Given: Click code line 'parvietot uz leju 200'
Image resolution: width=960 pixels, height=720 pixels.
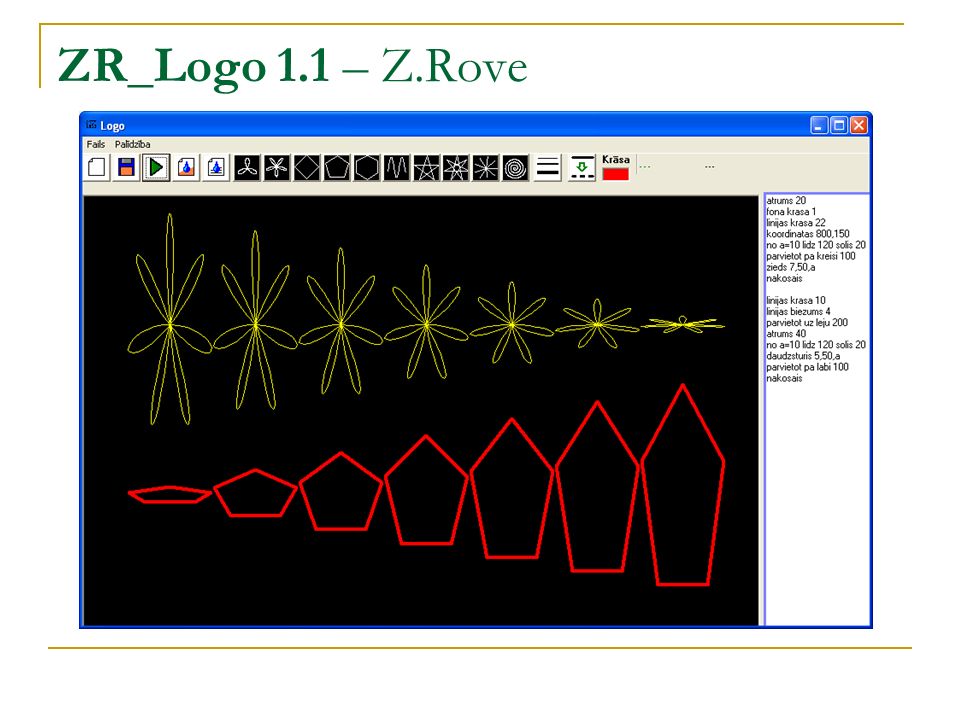Looking at the screenshot, I should point(807,322).
